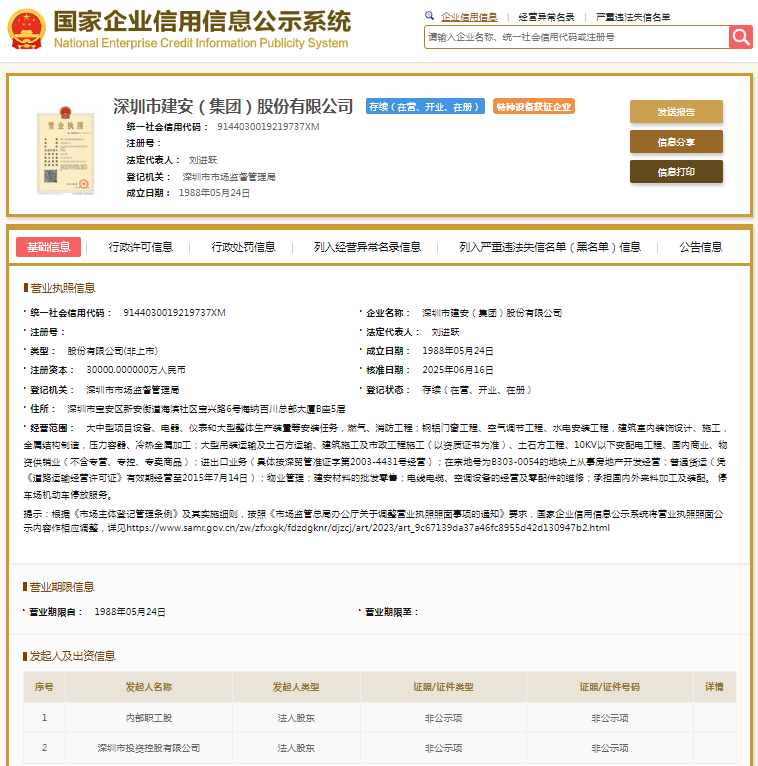
Task: Open the 列入严重违法失信名单（黑名单）信息 tab
Action: (550, 247)
